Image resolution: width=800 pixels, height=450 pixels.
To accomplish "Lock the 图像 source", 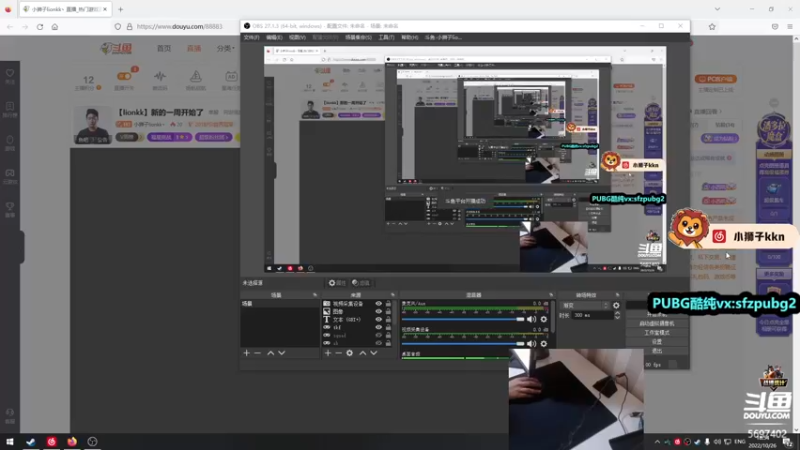I will (x=388, y=311).
